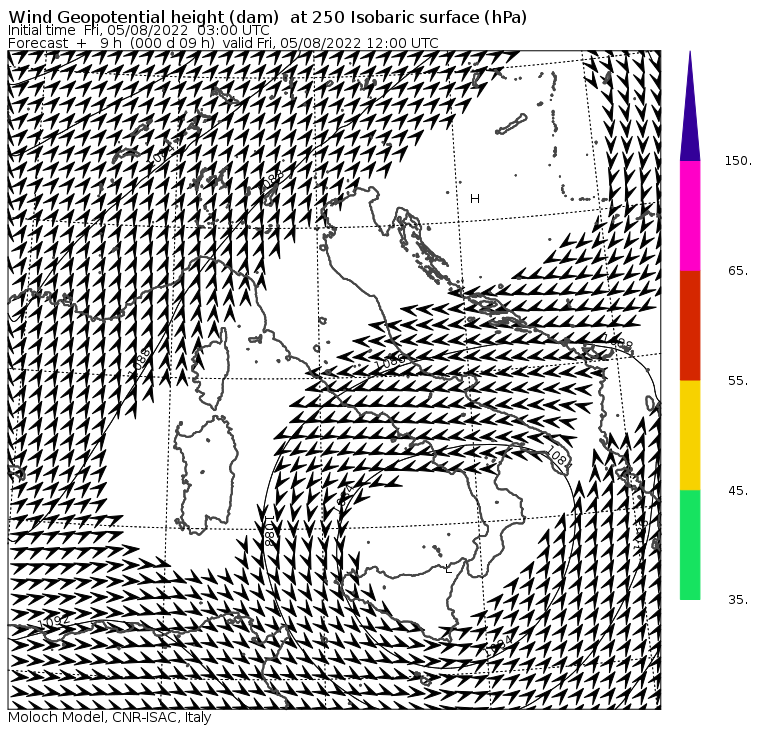Click the green 35–45 color band

pyautogui.click(x=690, y=544)
